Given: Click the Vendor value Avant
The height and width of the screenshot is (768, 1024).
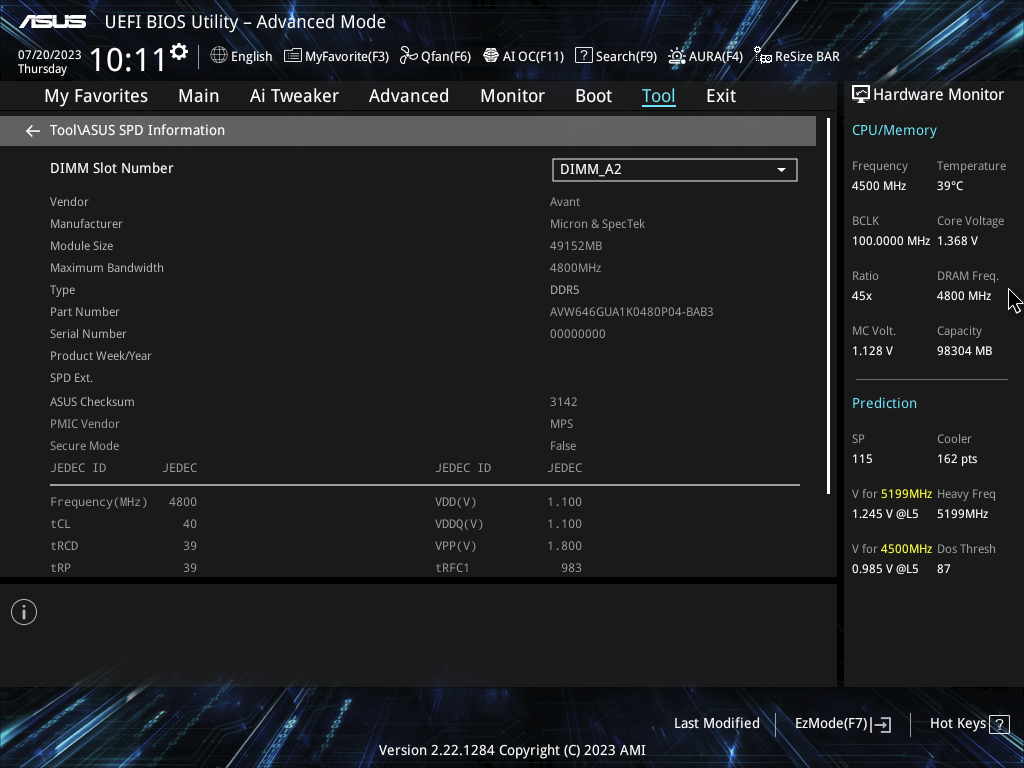Looking at the screenshot, I should 565,202.
